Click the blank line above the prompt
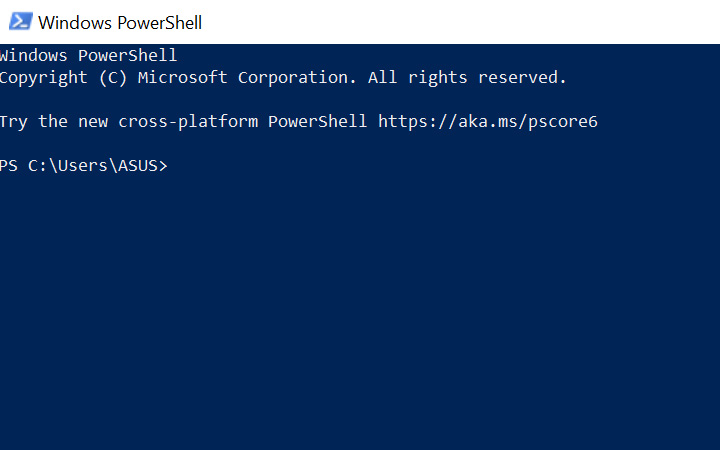720x450 pixels. click(x=360, y=144)
